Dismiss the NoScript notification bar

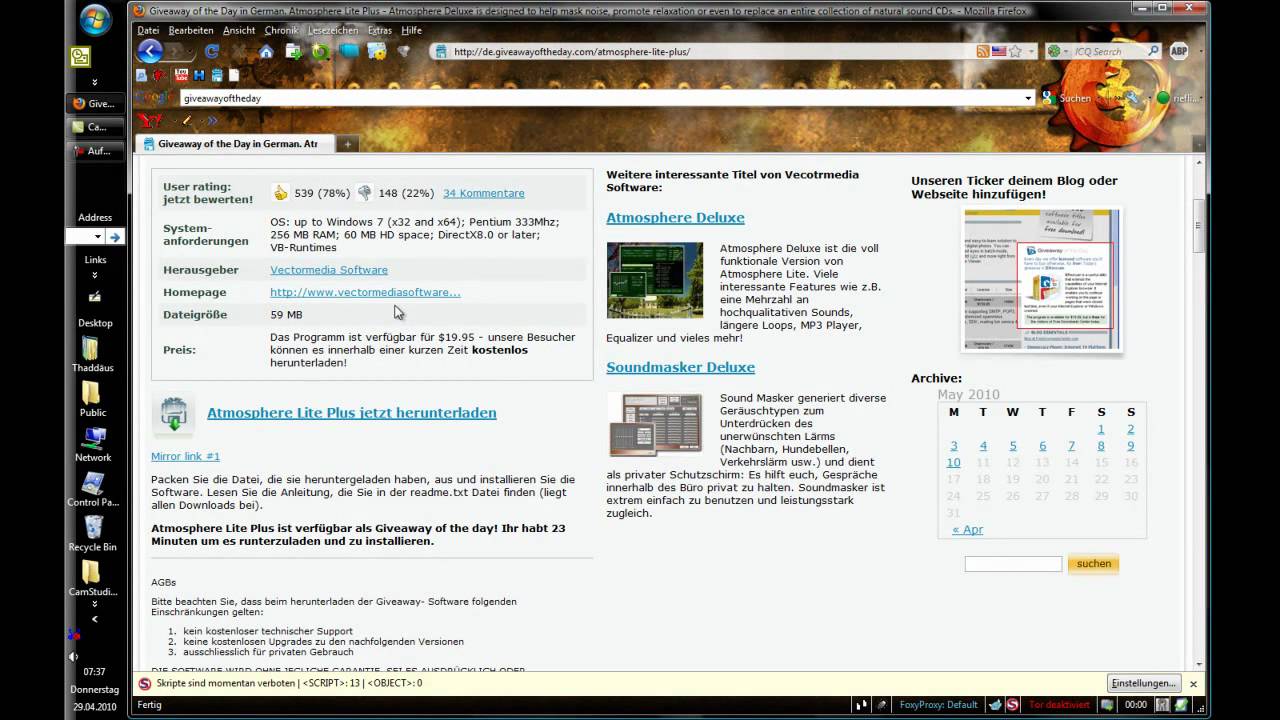pos(1193,684)
